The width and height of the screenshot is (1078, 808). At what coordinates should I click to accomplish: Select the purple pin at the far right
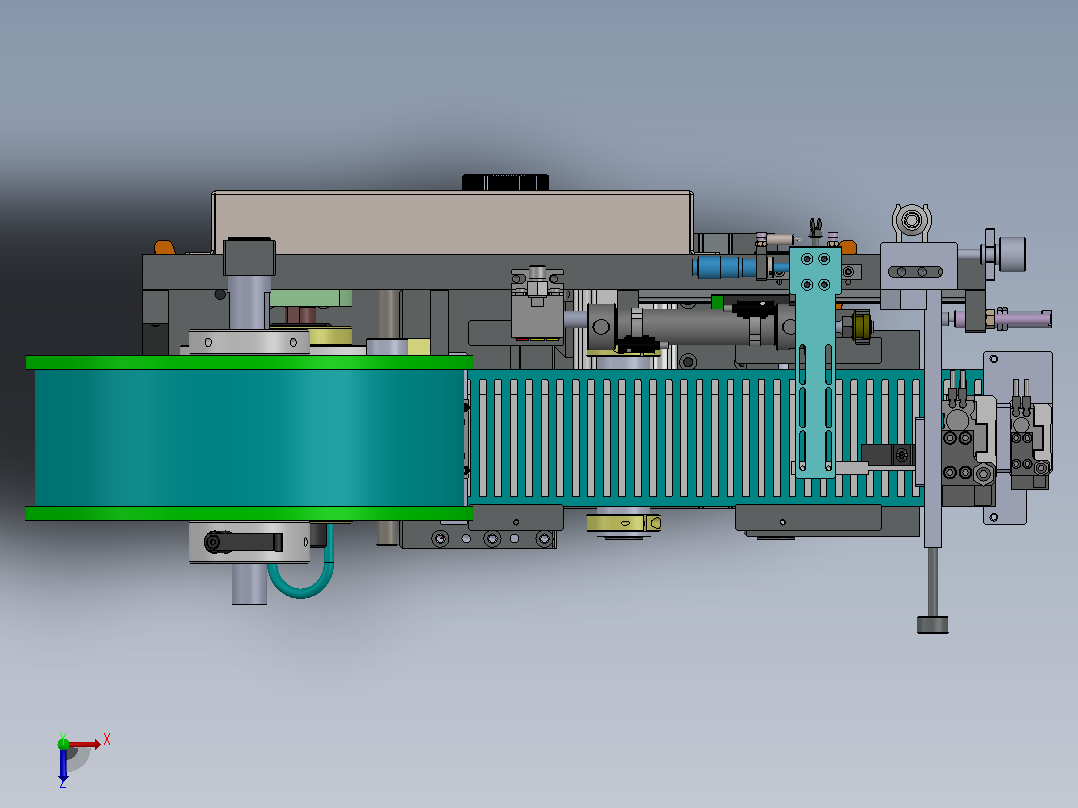[x=1022, y=318]
